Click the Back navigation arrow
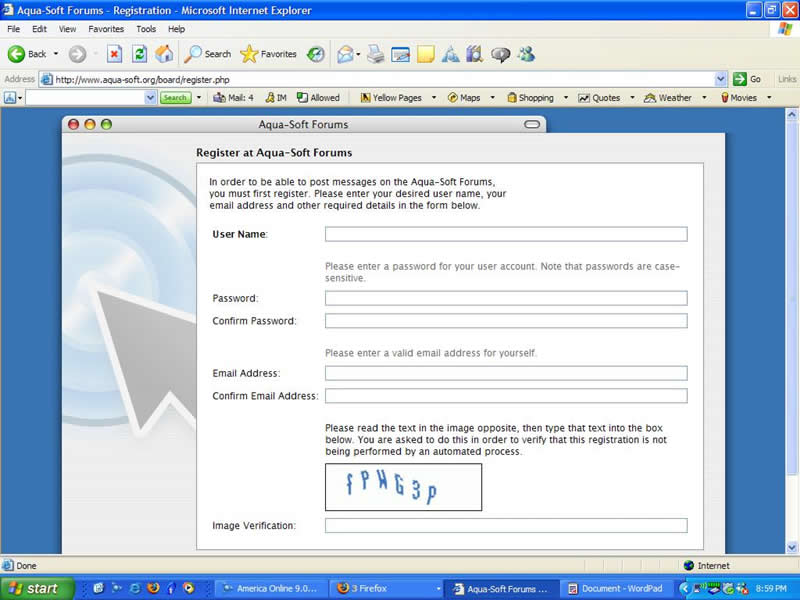 click(17, 54)
